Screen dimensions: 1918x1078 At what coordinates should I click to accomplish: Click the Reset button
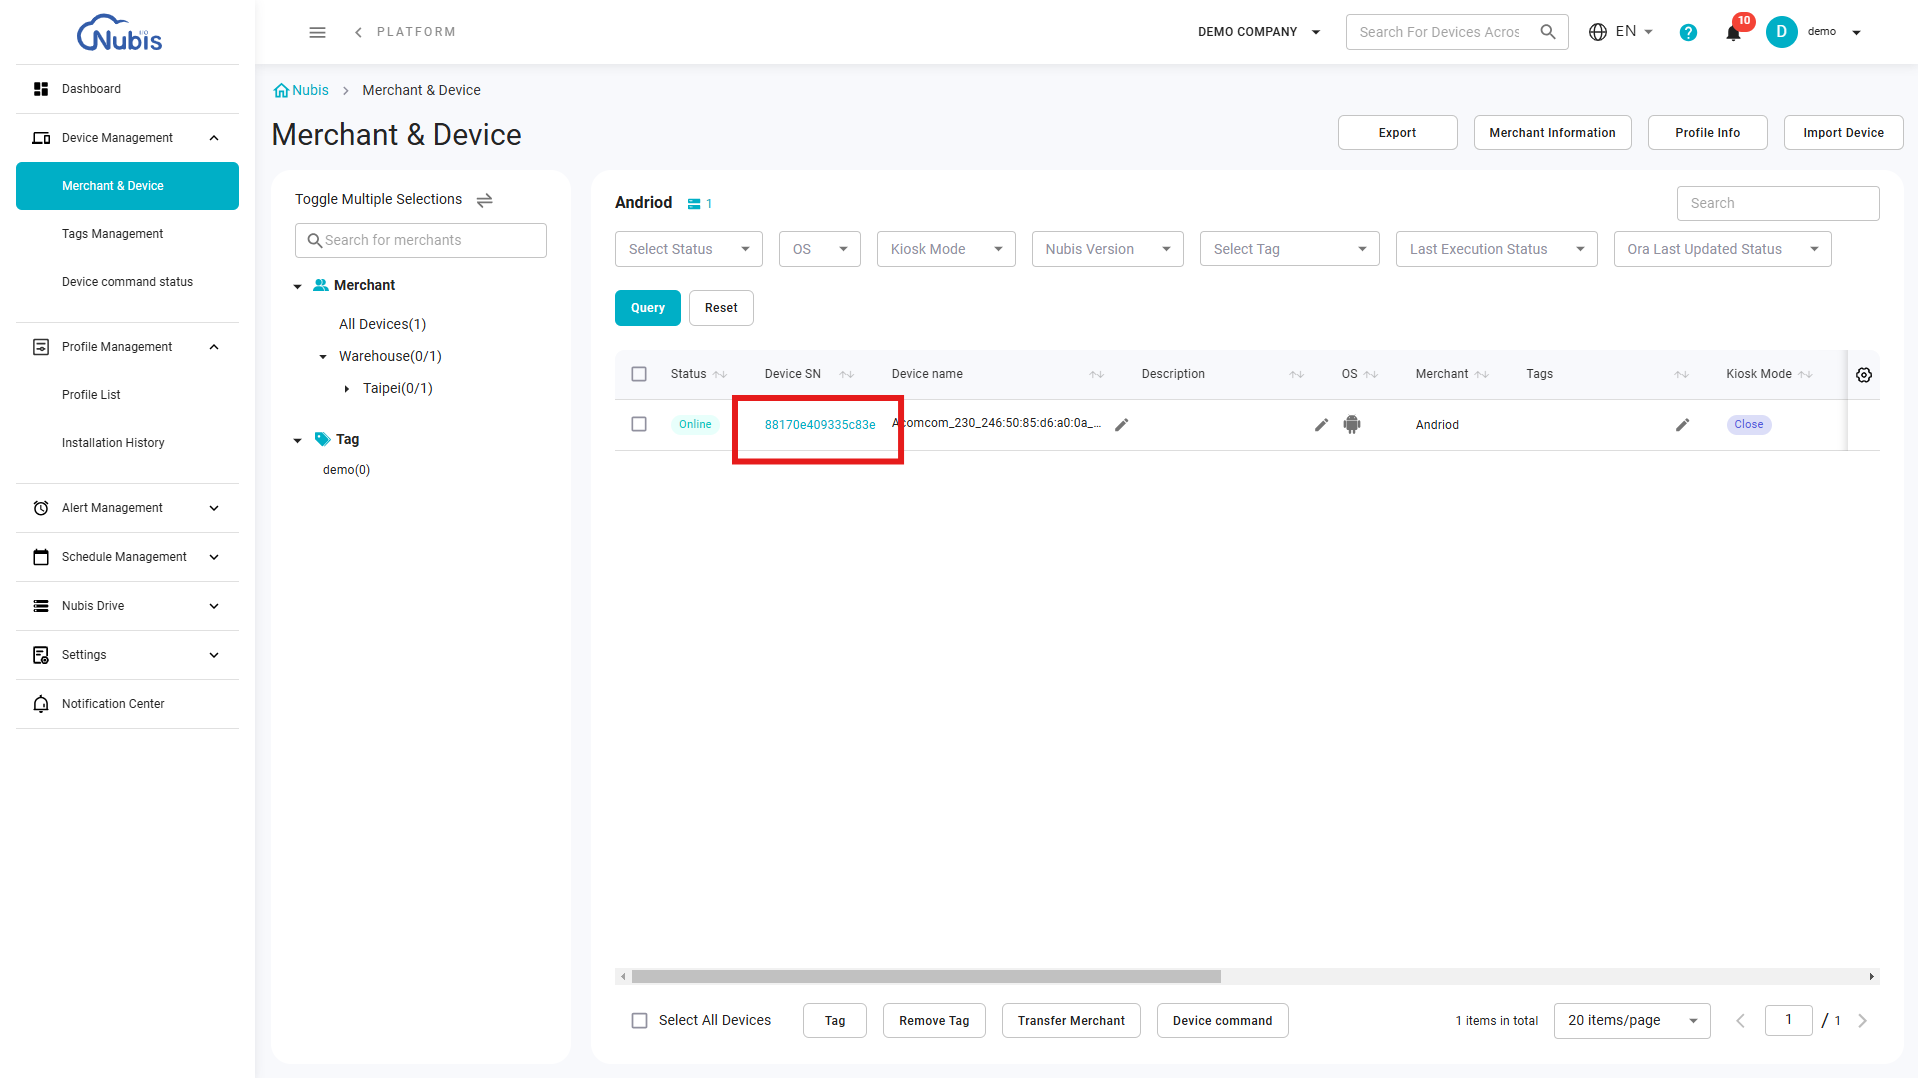(x=721, y=308)
